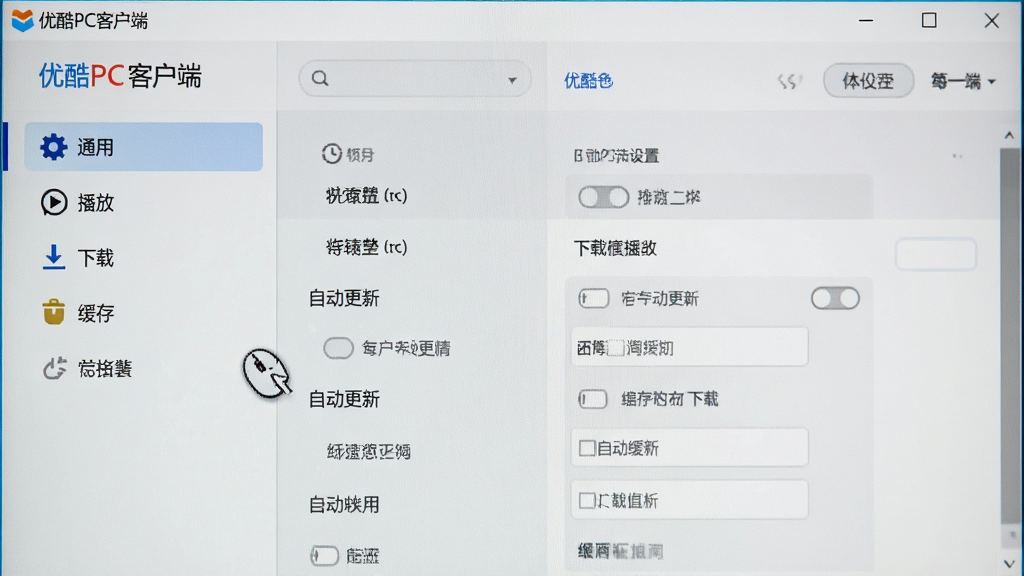Toggle the large switch right of 动更新

click(x=835, y=298)
